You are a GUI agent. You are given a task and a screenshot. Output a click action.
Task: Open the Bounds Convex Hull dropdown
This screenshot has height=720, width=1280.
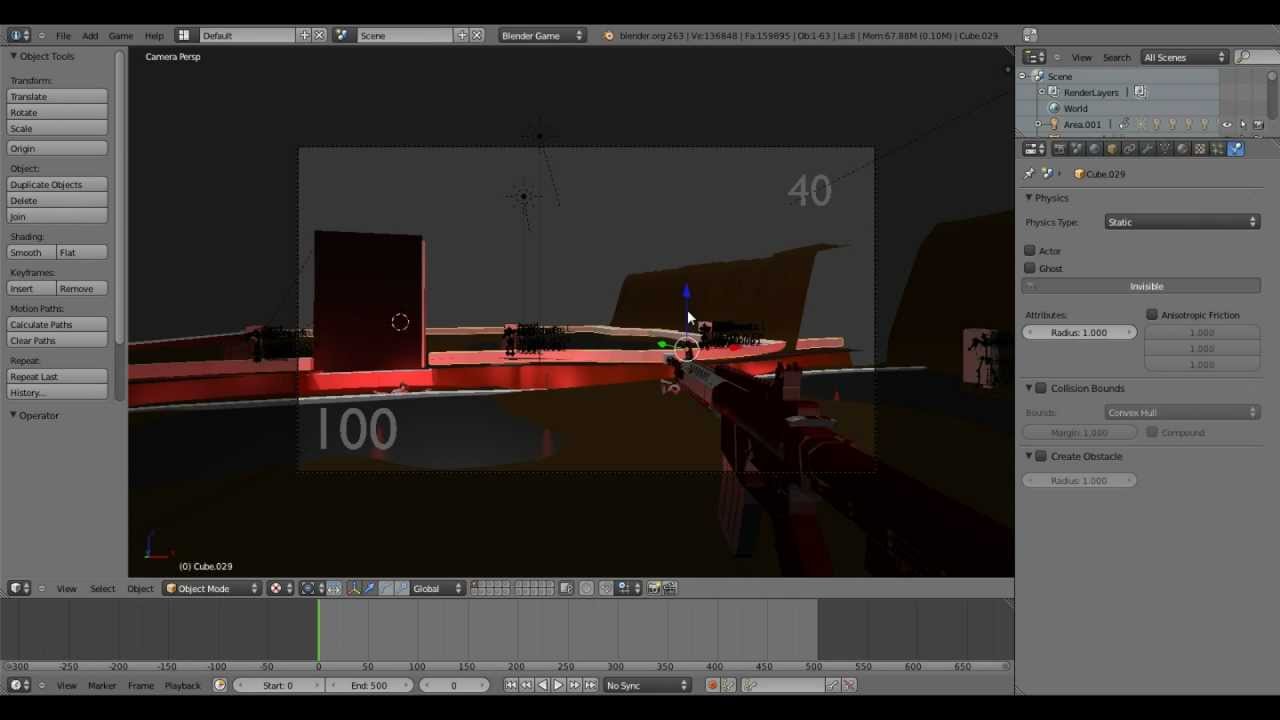tap(1182, 412)
